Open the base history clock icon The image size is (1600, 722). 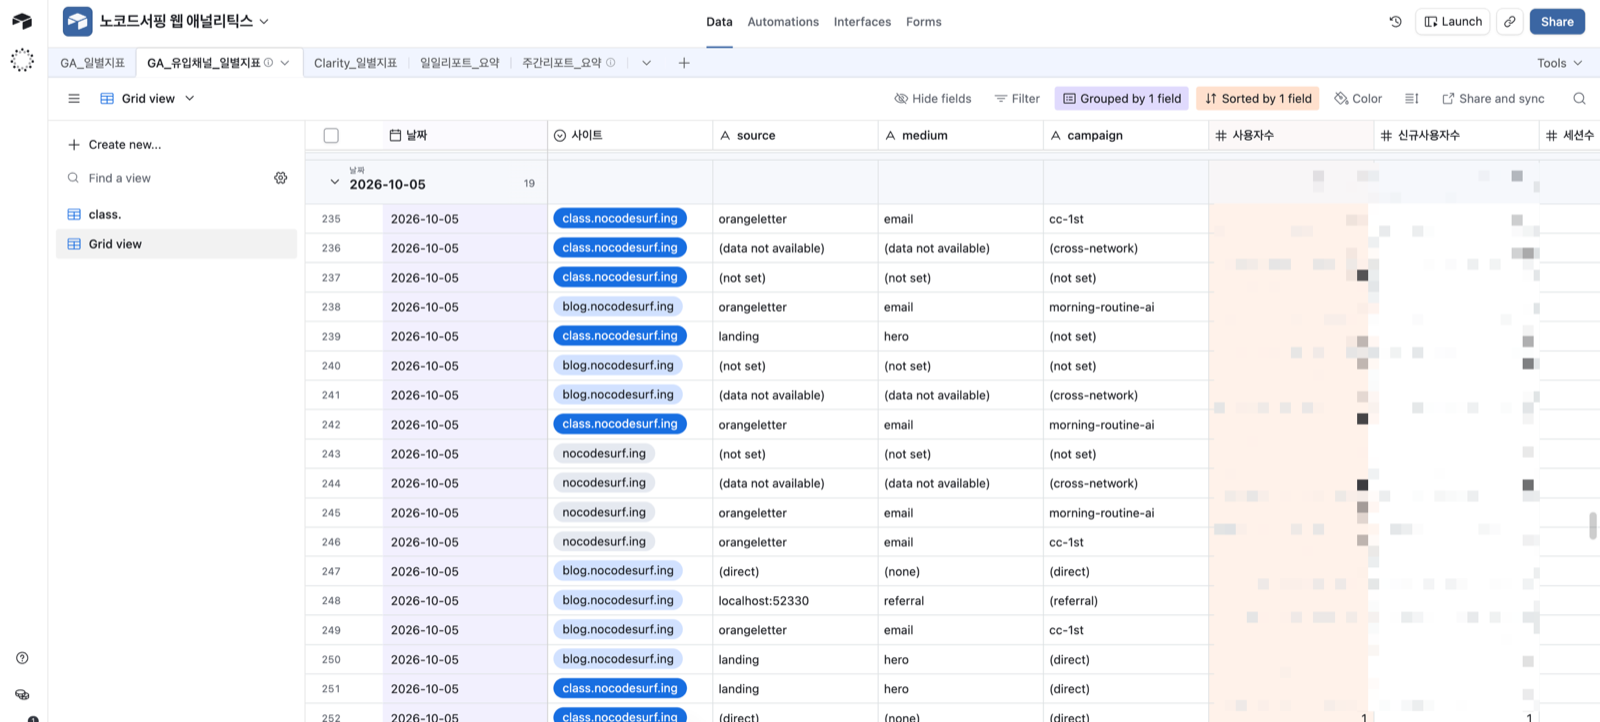[1395, 22]
